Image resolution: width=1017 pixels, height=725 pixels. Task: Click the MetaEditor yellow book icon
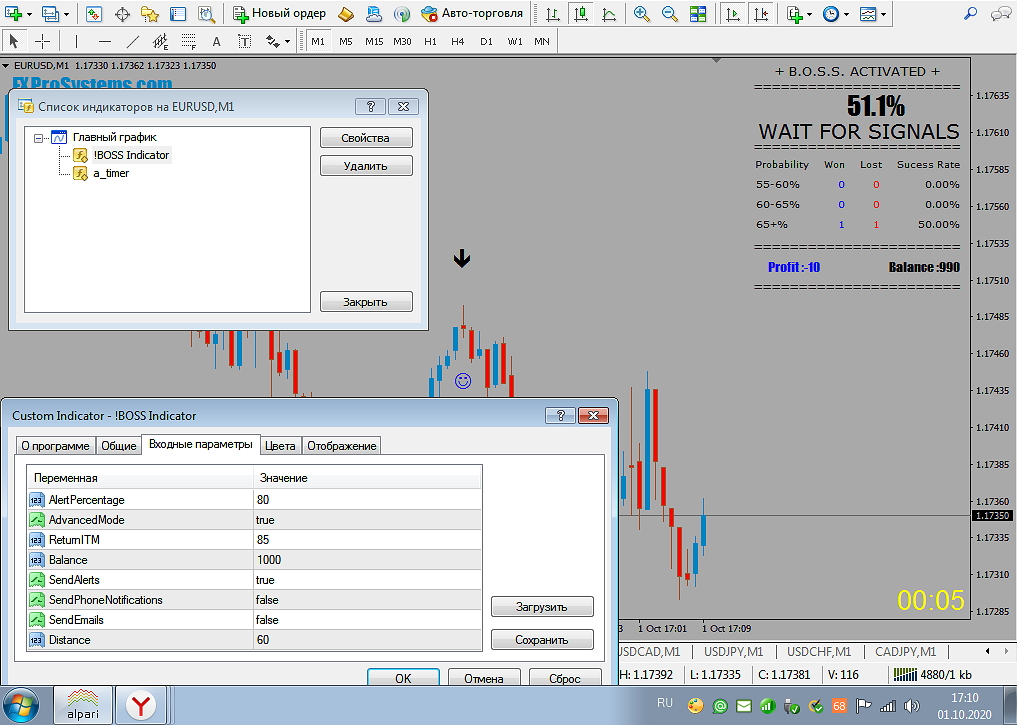346,14
